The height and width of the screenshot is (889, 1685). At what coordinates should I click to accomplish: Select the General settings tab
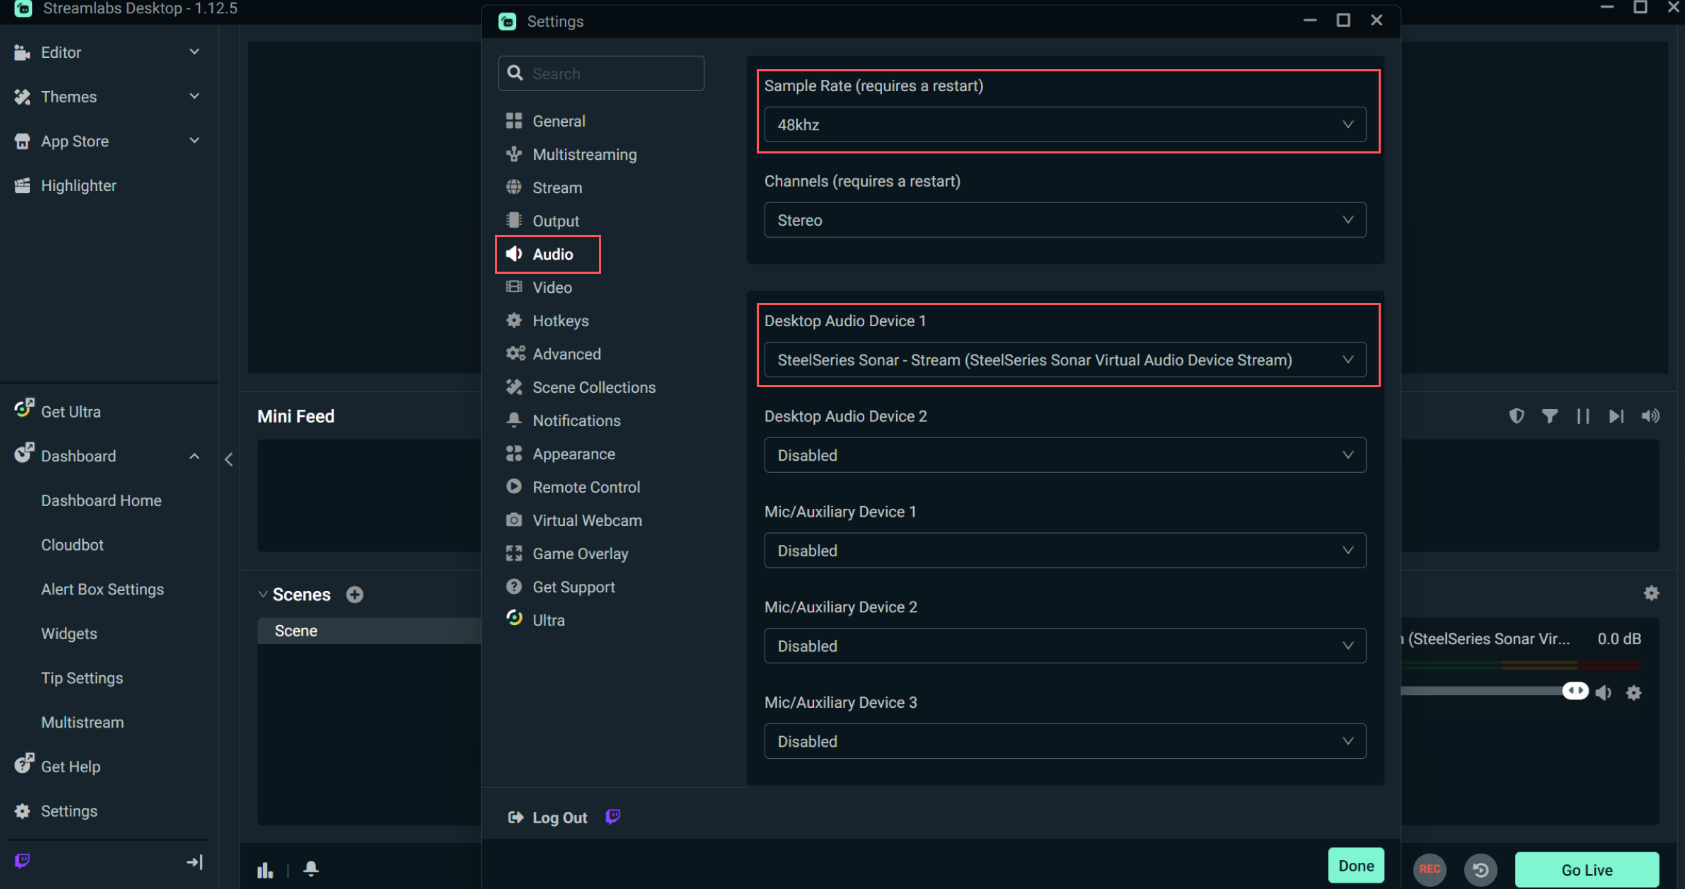[559, 121]
